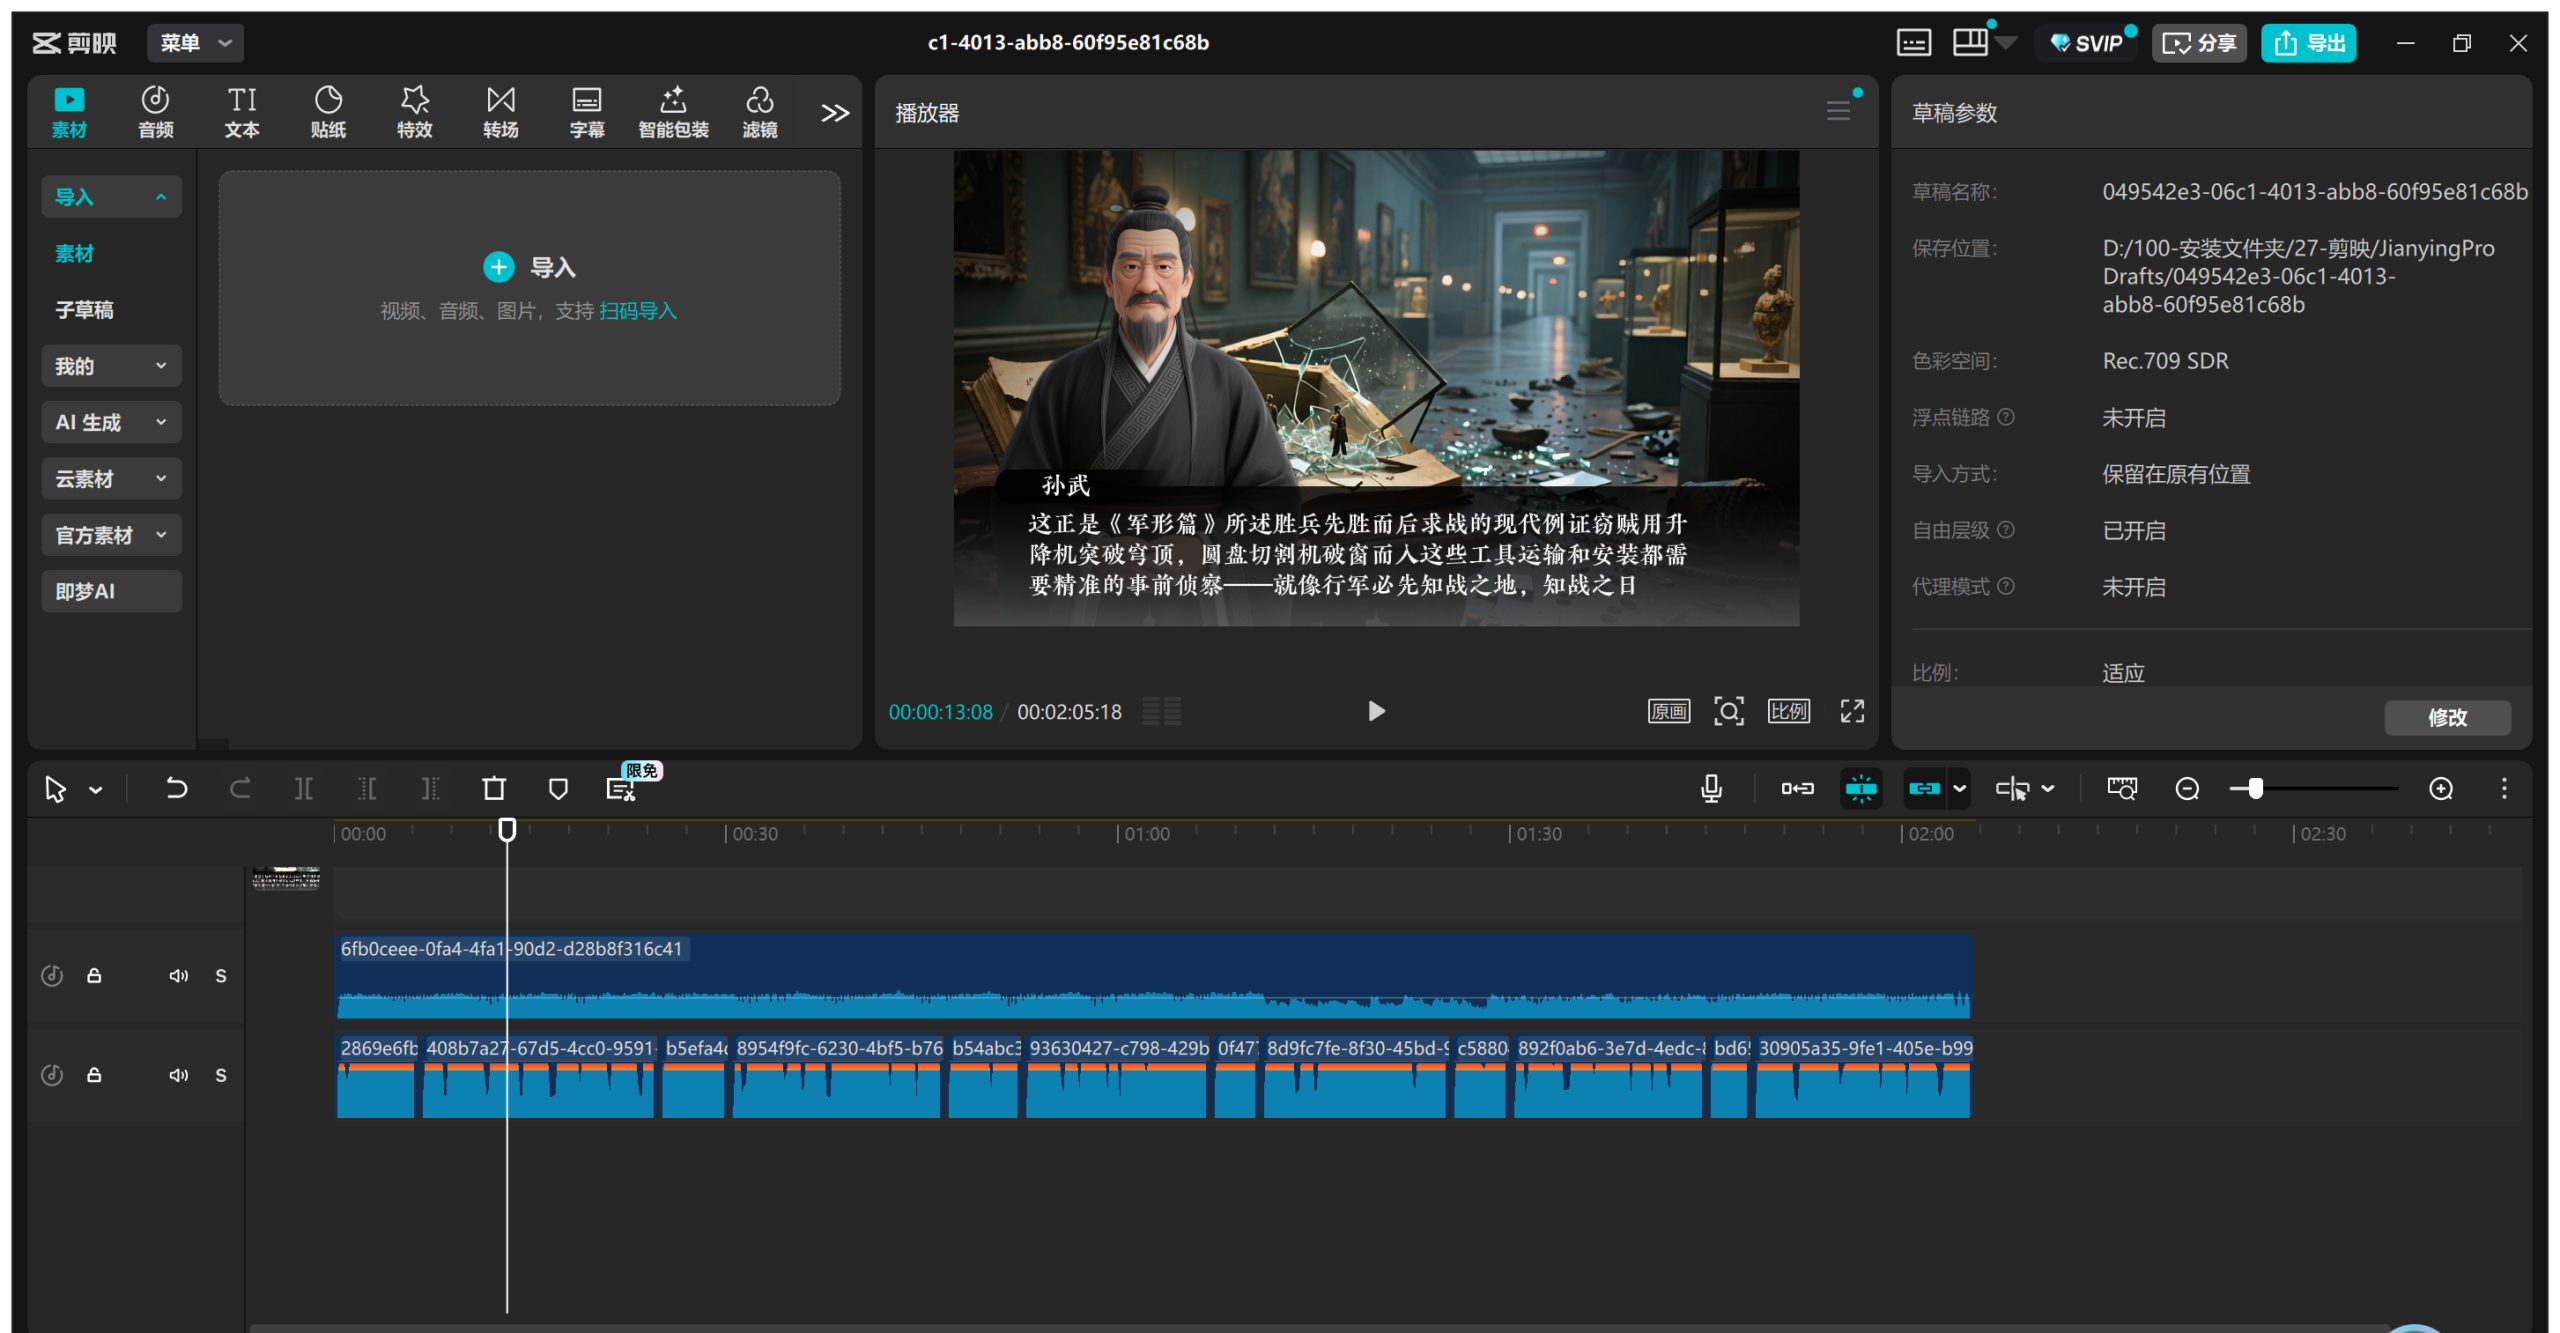Expand the AI 生成 sidebar section
The width and height of the screenshot is (2560, 1333).
click(x=111, y=422)
